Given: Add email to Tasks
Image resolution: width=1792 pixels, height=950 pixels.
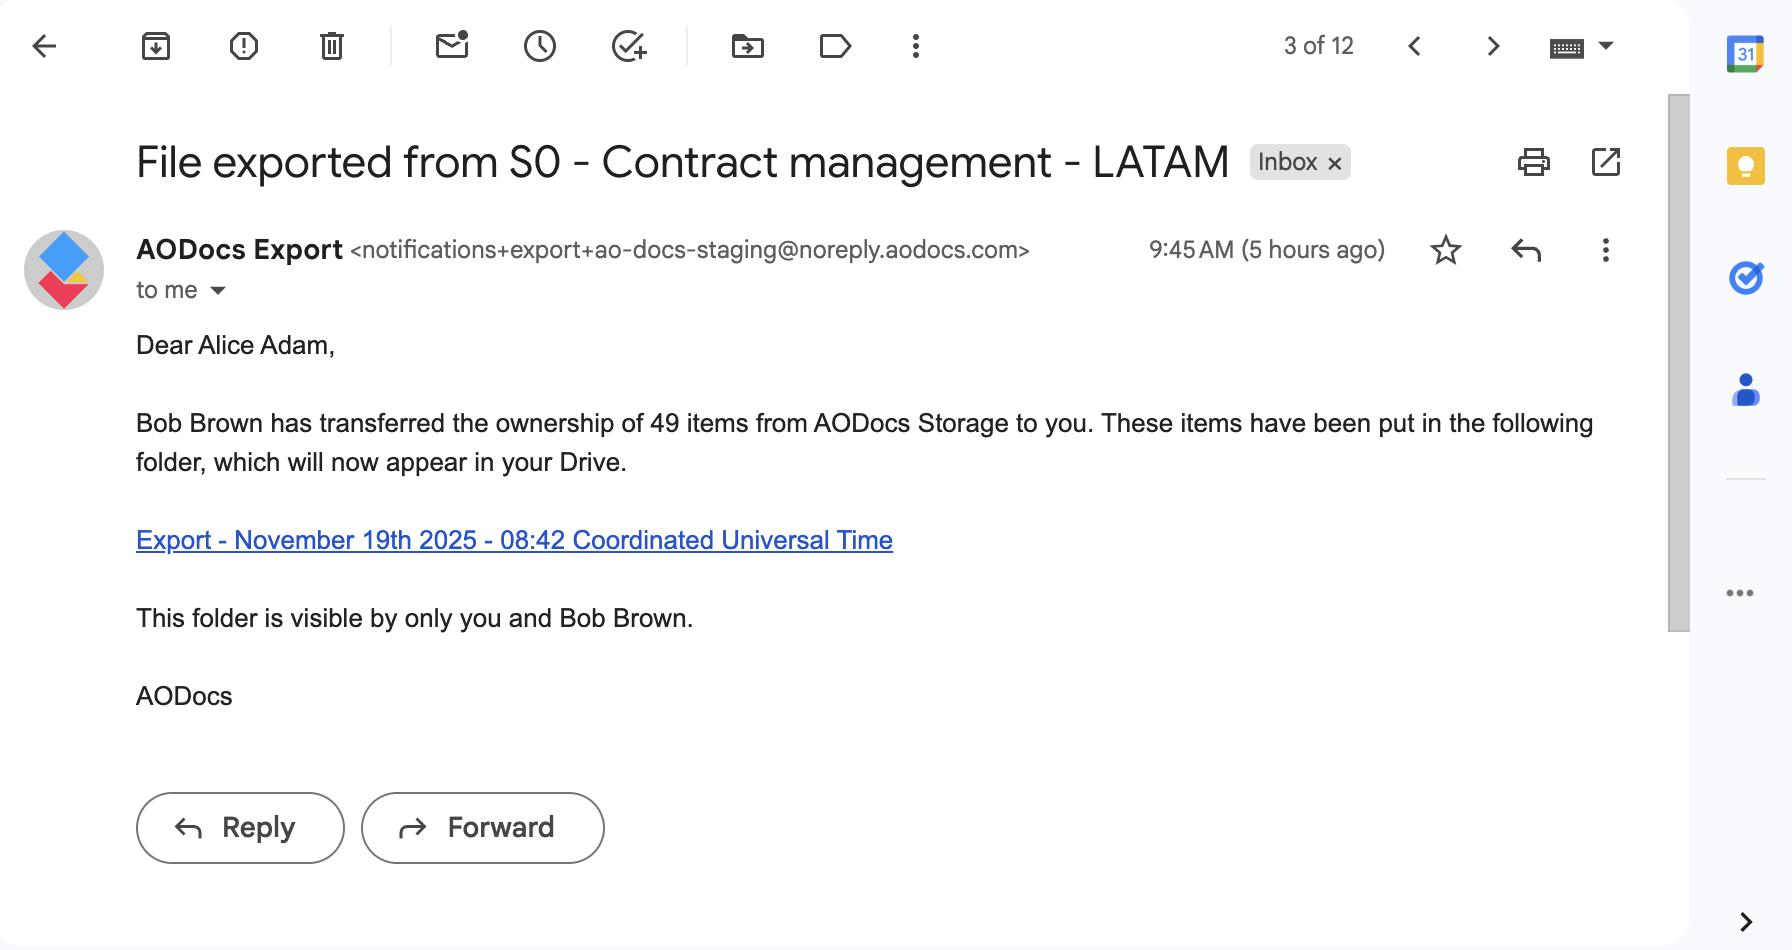Looking at the screenshot, I should click(x=629, y=46).
